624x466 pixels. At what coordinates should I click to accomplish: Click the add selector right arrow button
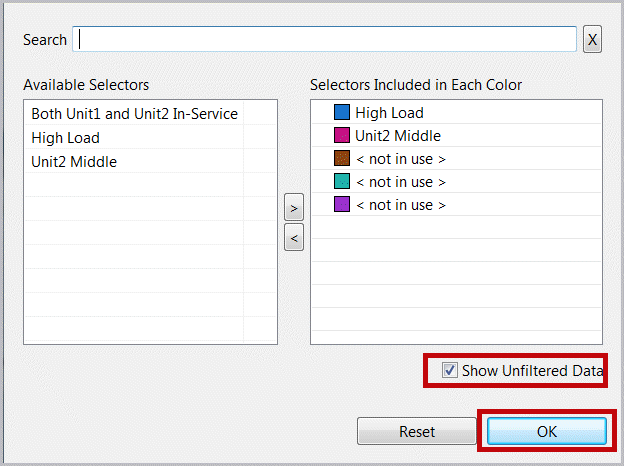(294, 209)
